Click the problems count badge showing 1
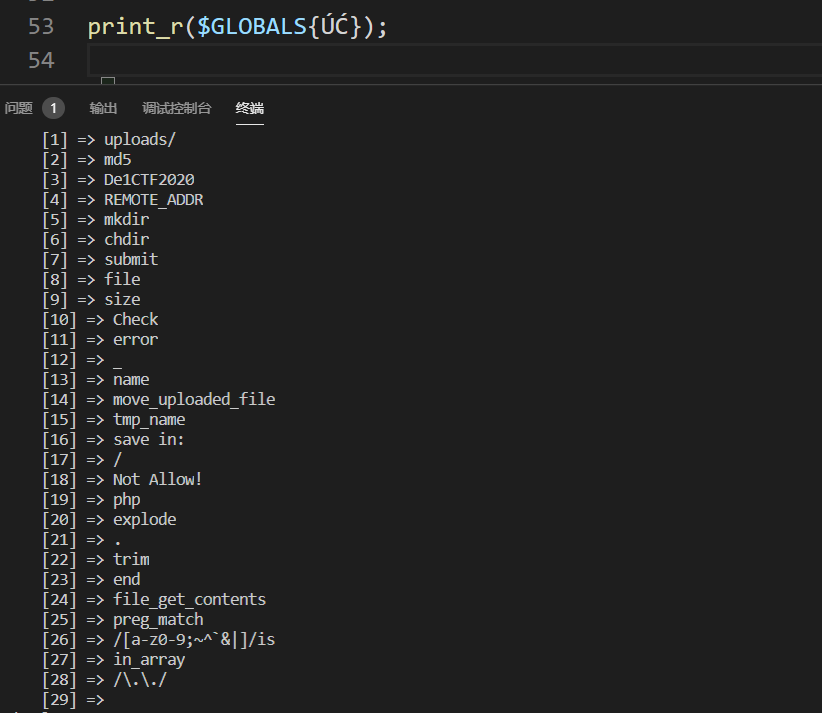822x713 pixels. click(x=53, y=109)
